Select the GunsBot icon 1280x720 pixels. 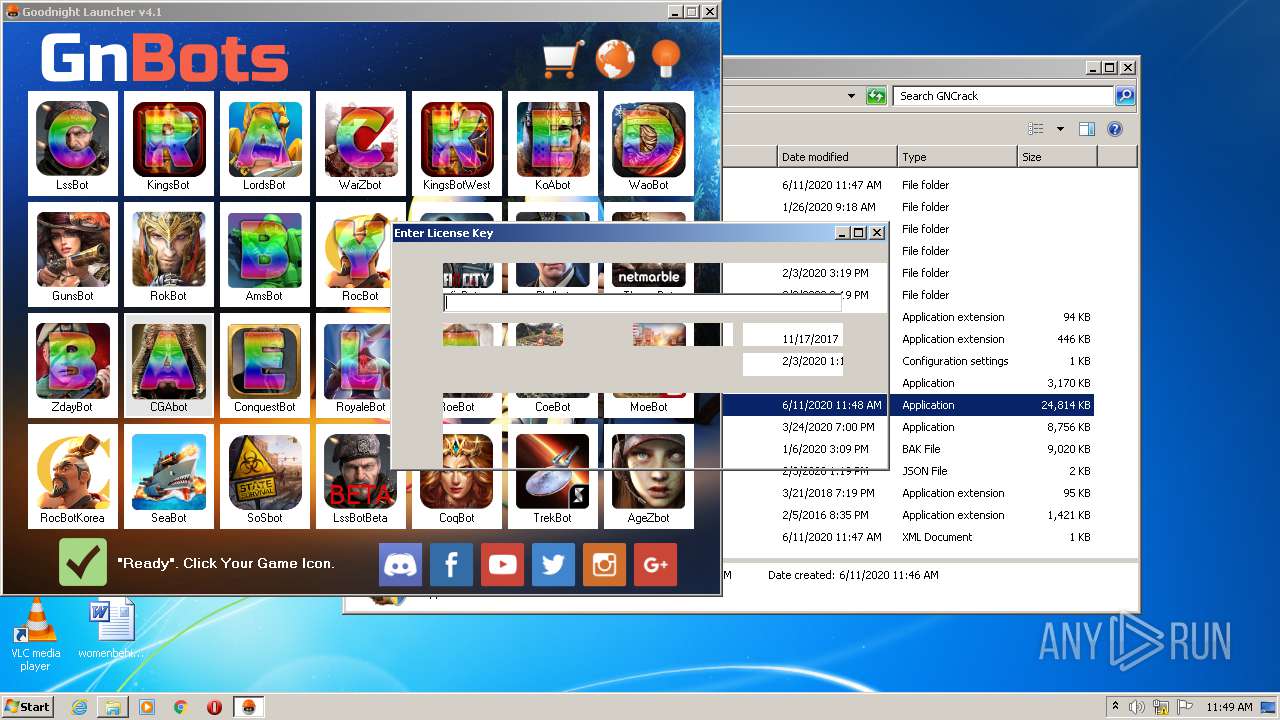tap(72, 254)
